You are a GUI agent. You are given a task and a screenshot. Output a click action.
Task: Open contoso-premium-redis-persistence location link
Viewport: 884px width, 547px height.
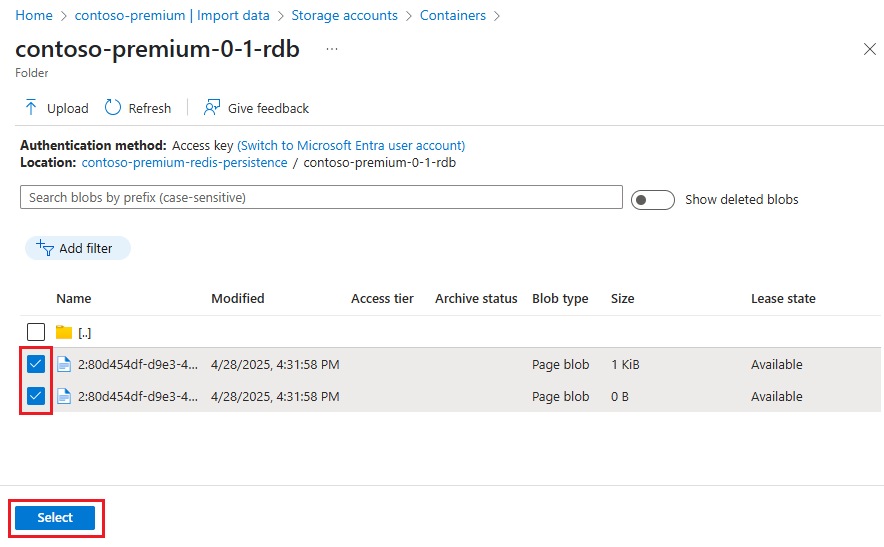(x=184, y=162)
